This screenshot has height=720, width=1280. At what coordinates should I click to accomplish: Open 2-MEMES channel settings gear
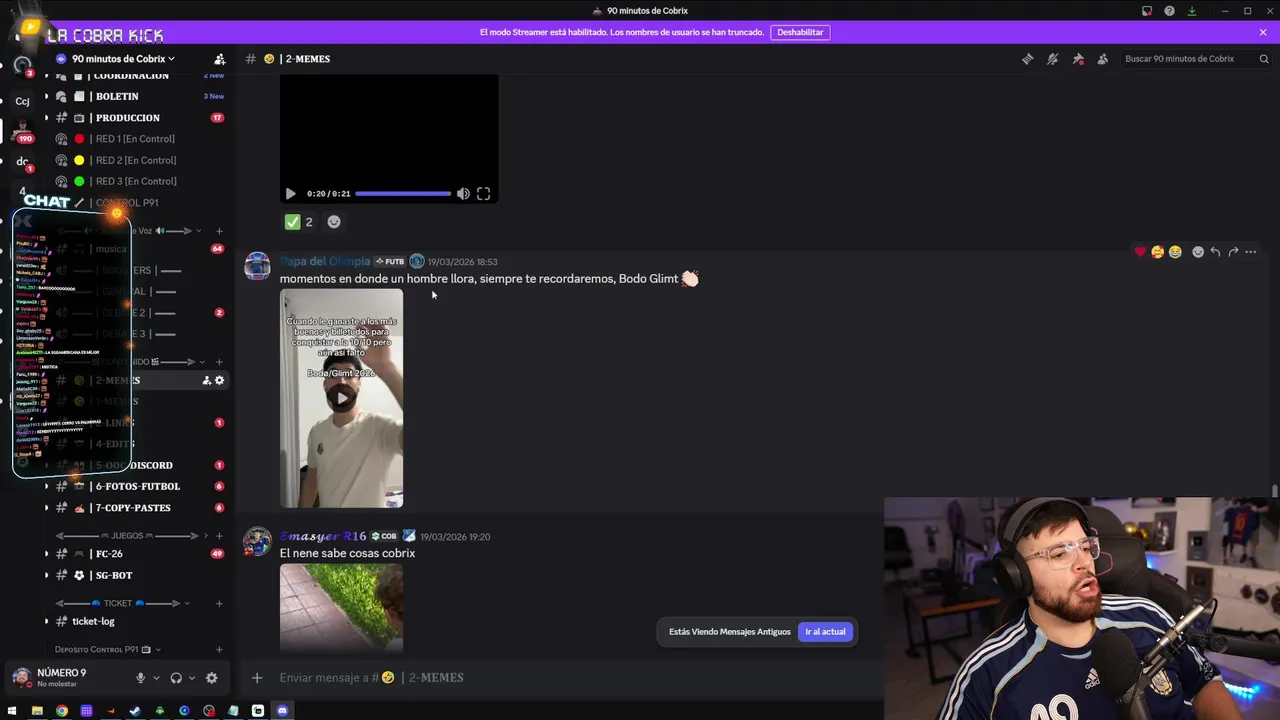220,380
